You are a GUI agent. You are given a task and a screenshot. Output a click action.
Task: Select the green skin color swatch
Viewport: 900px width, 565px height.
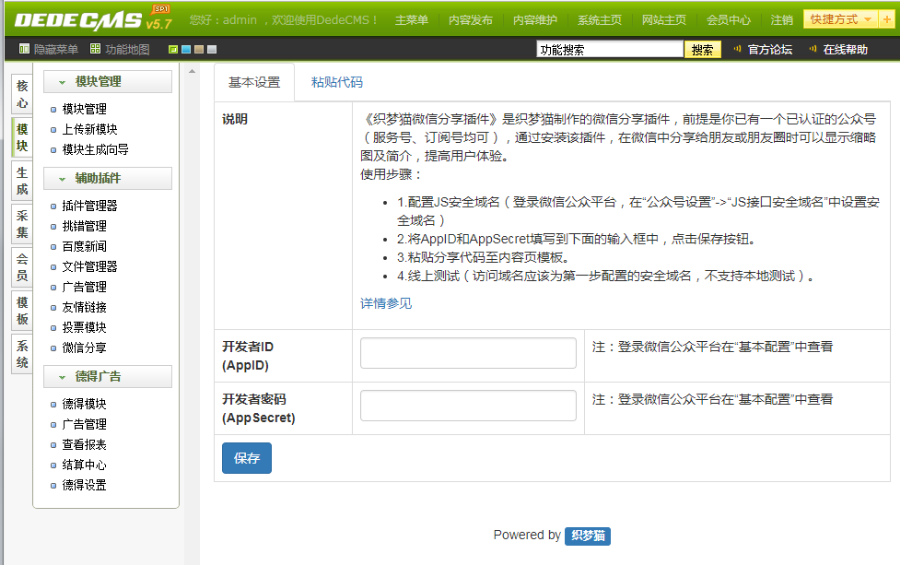tap(173, 49)
